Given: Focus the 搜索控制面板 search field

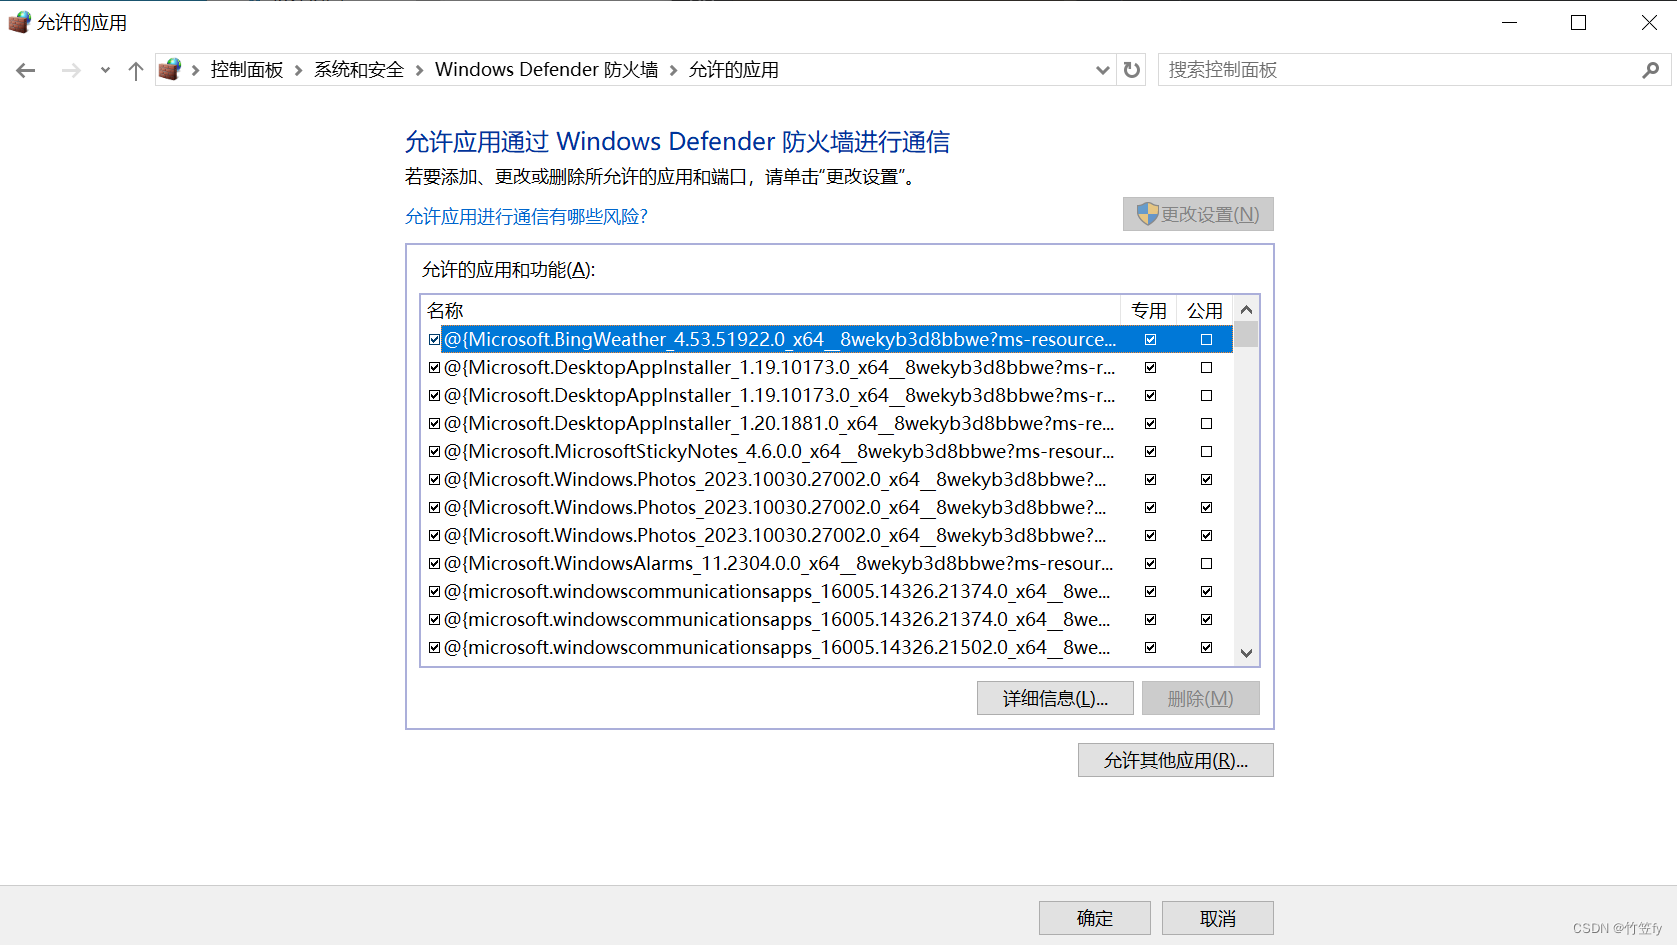Looking at the screenshot, I should [1400, 70].
